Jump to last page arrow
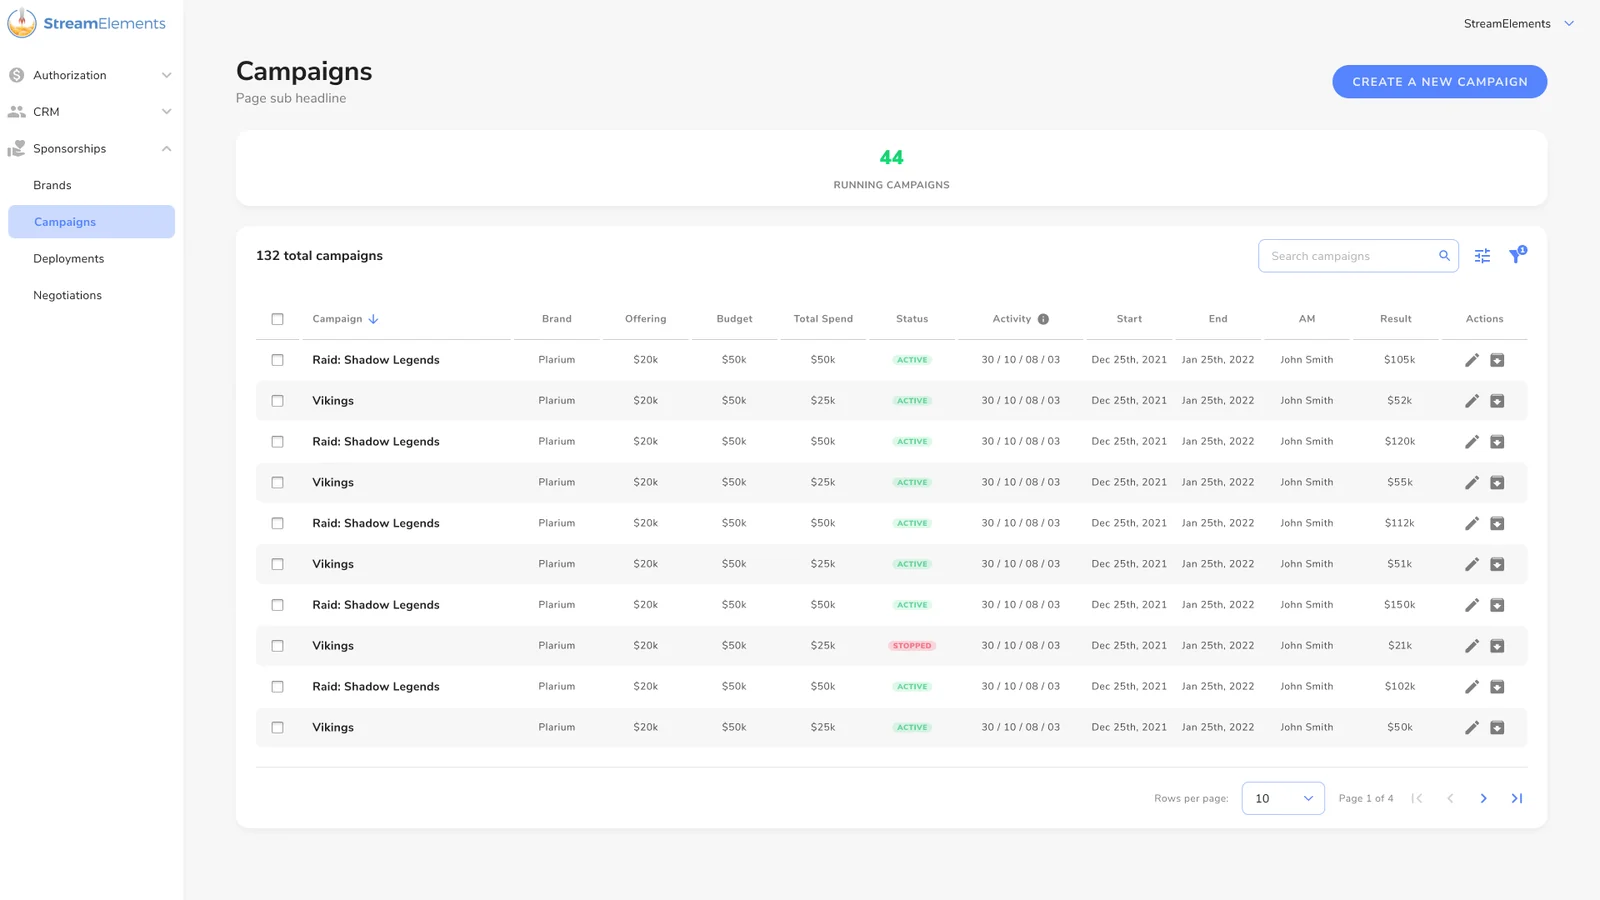This screenshot has width=1600, height=900. 1516,798
